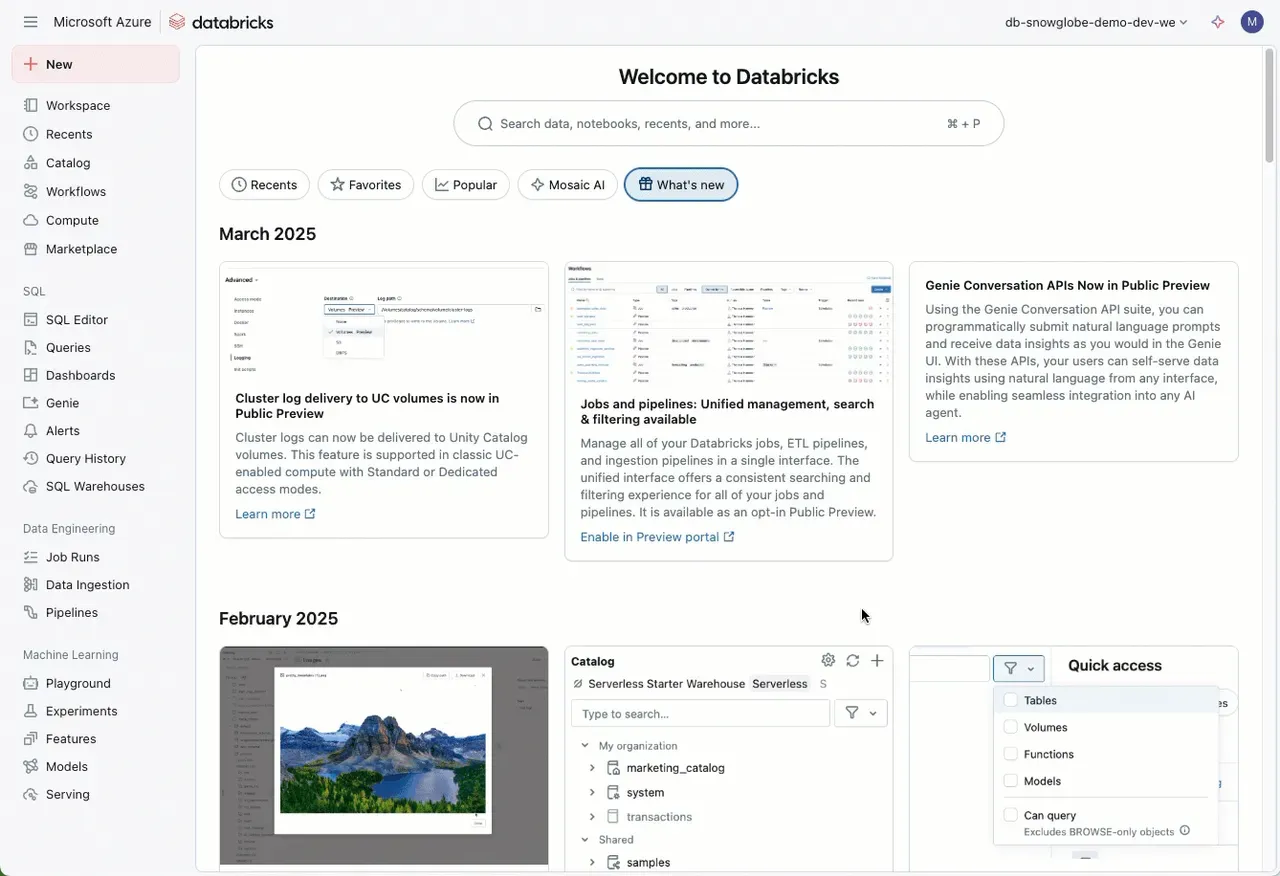
Task: Open the Cluster log delivery screenshot thumbnail
Action: [x=384, y=321]
